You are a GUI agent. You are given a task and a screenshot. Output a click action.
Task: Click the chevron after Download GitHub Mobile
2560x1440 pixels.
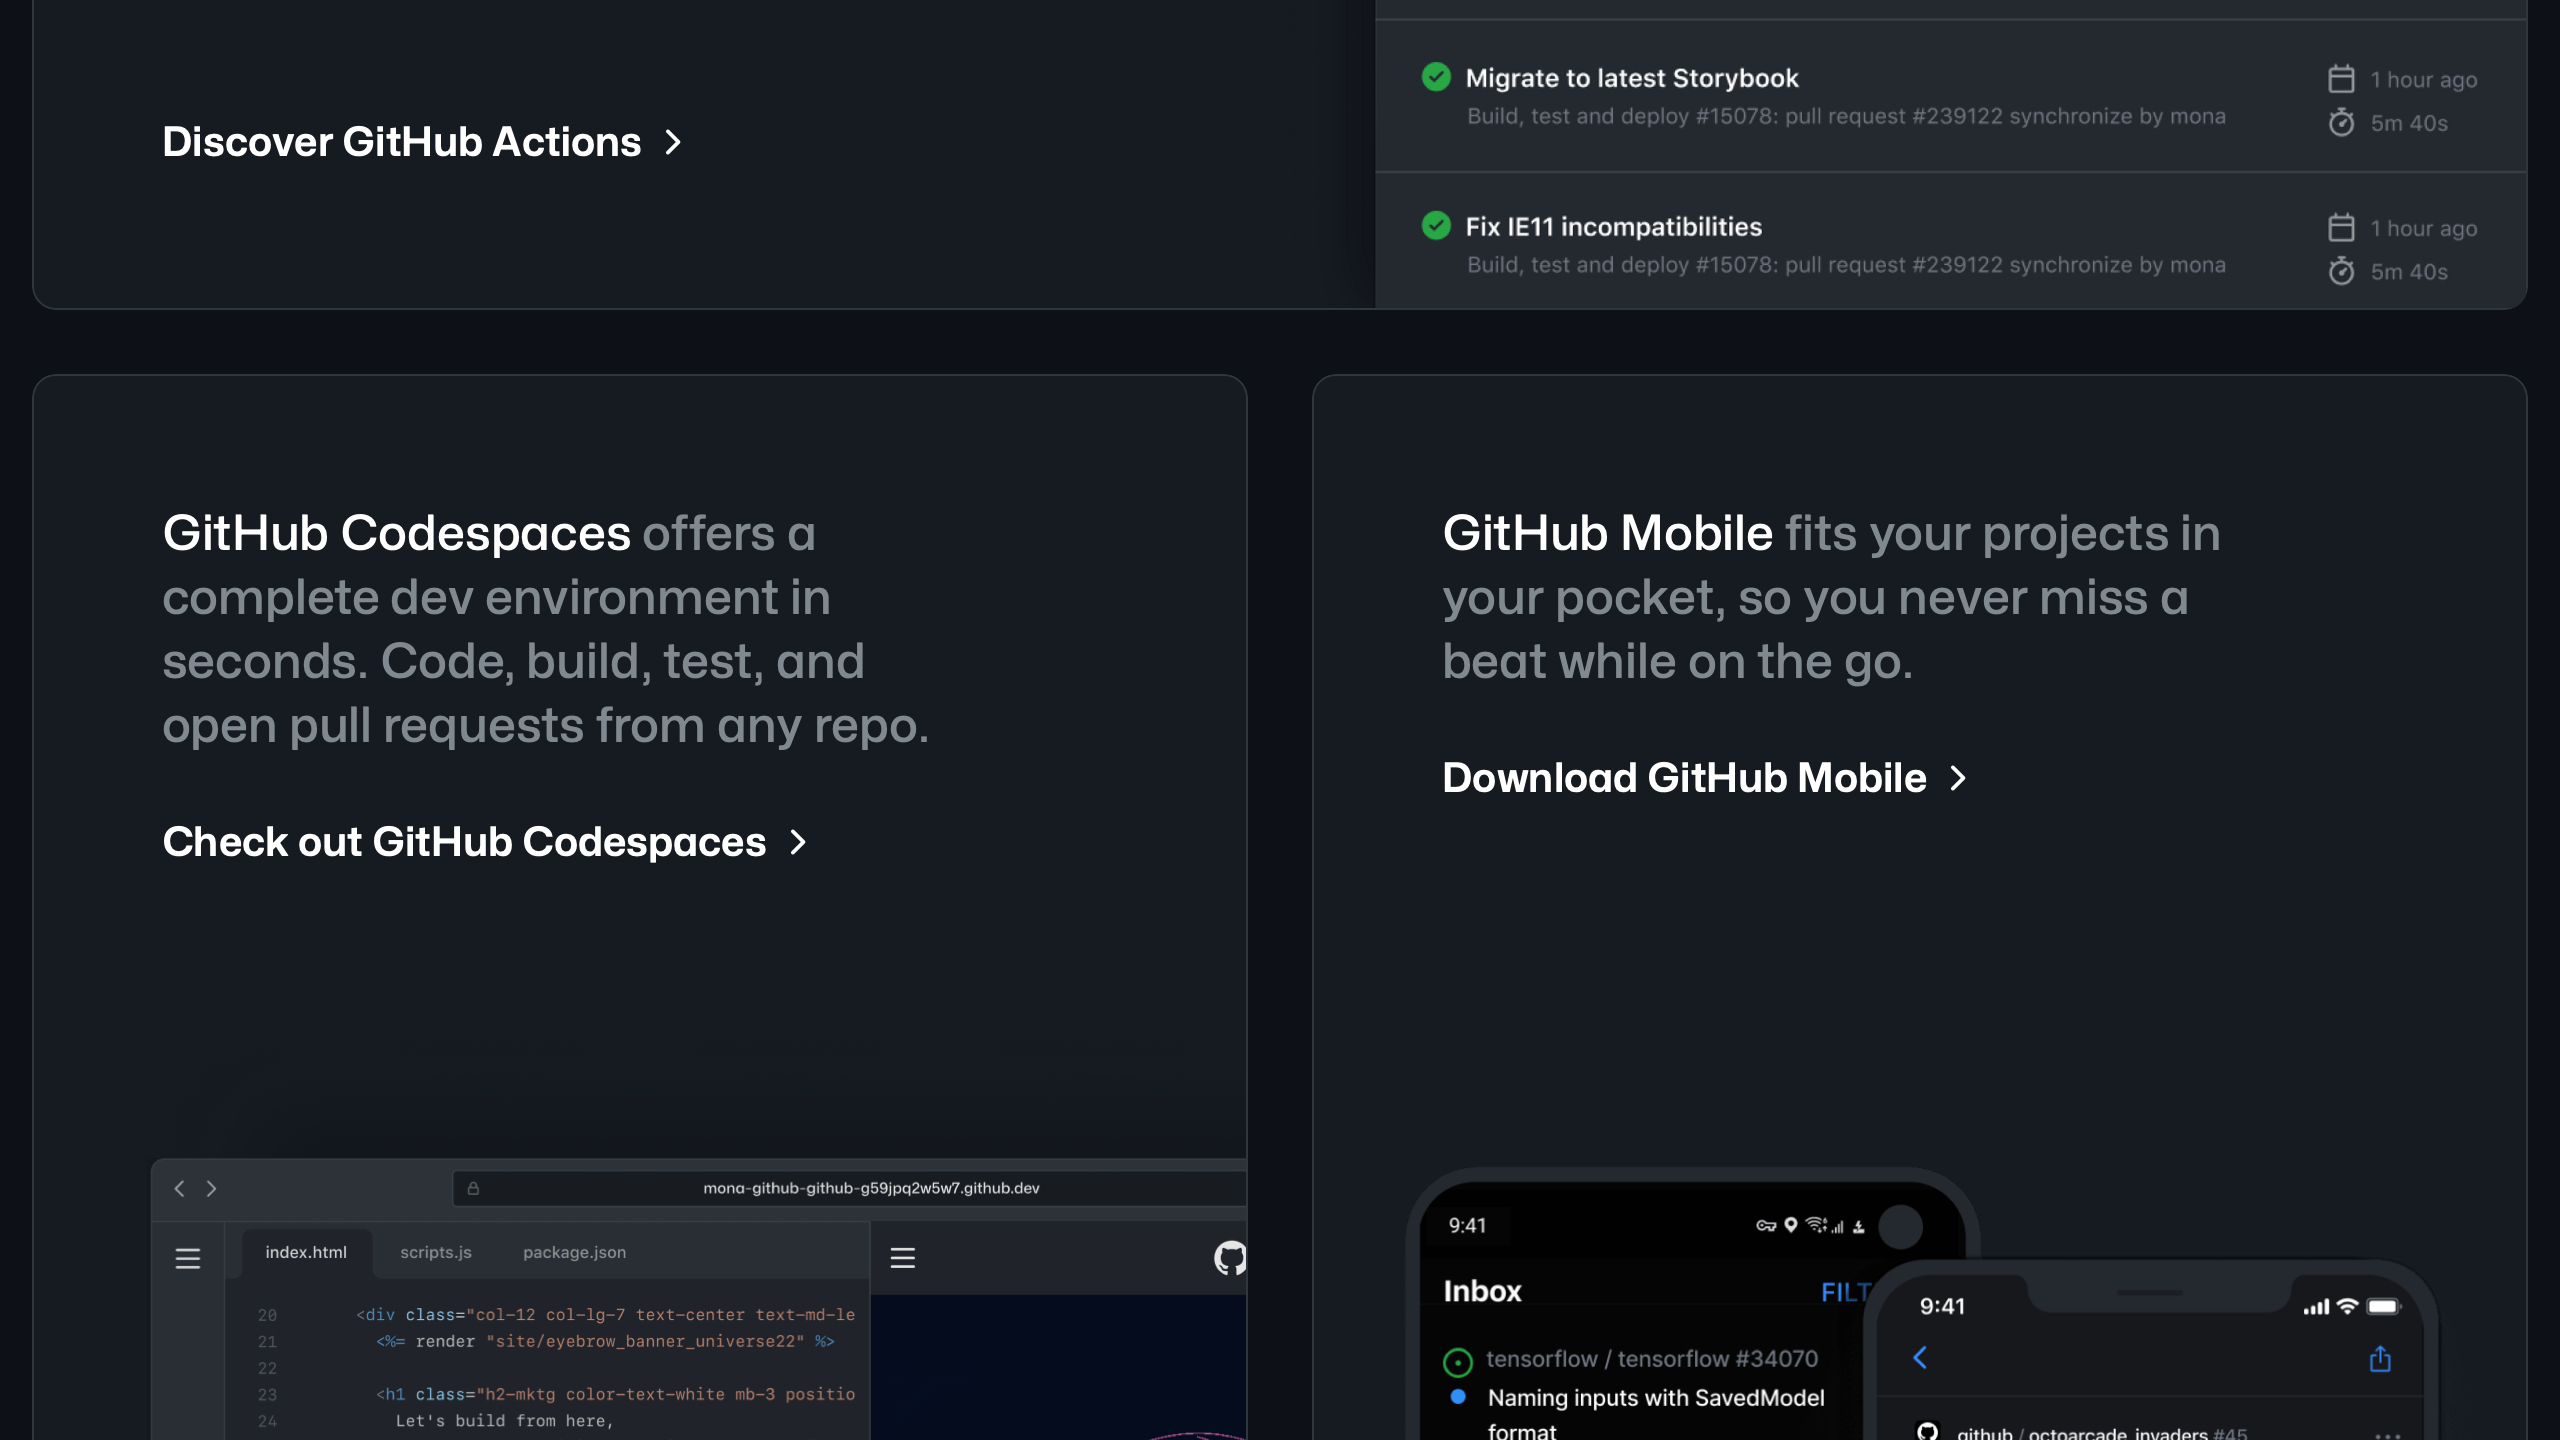pyautogui.click(x=1958, y=778)
